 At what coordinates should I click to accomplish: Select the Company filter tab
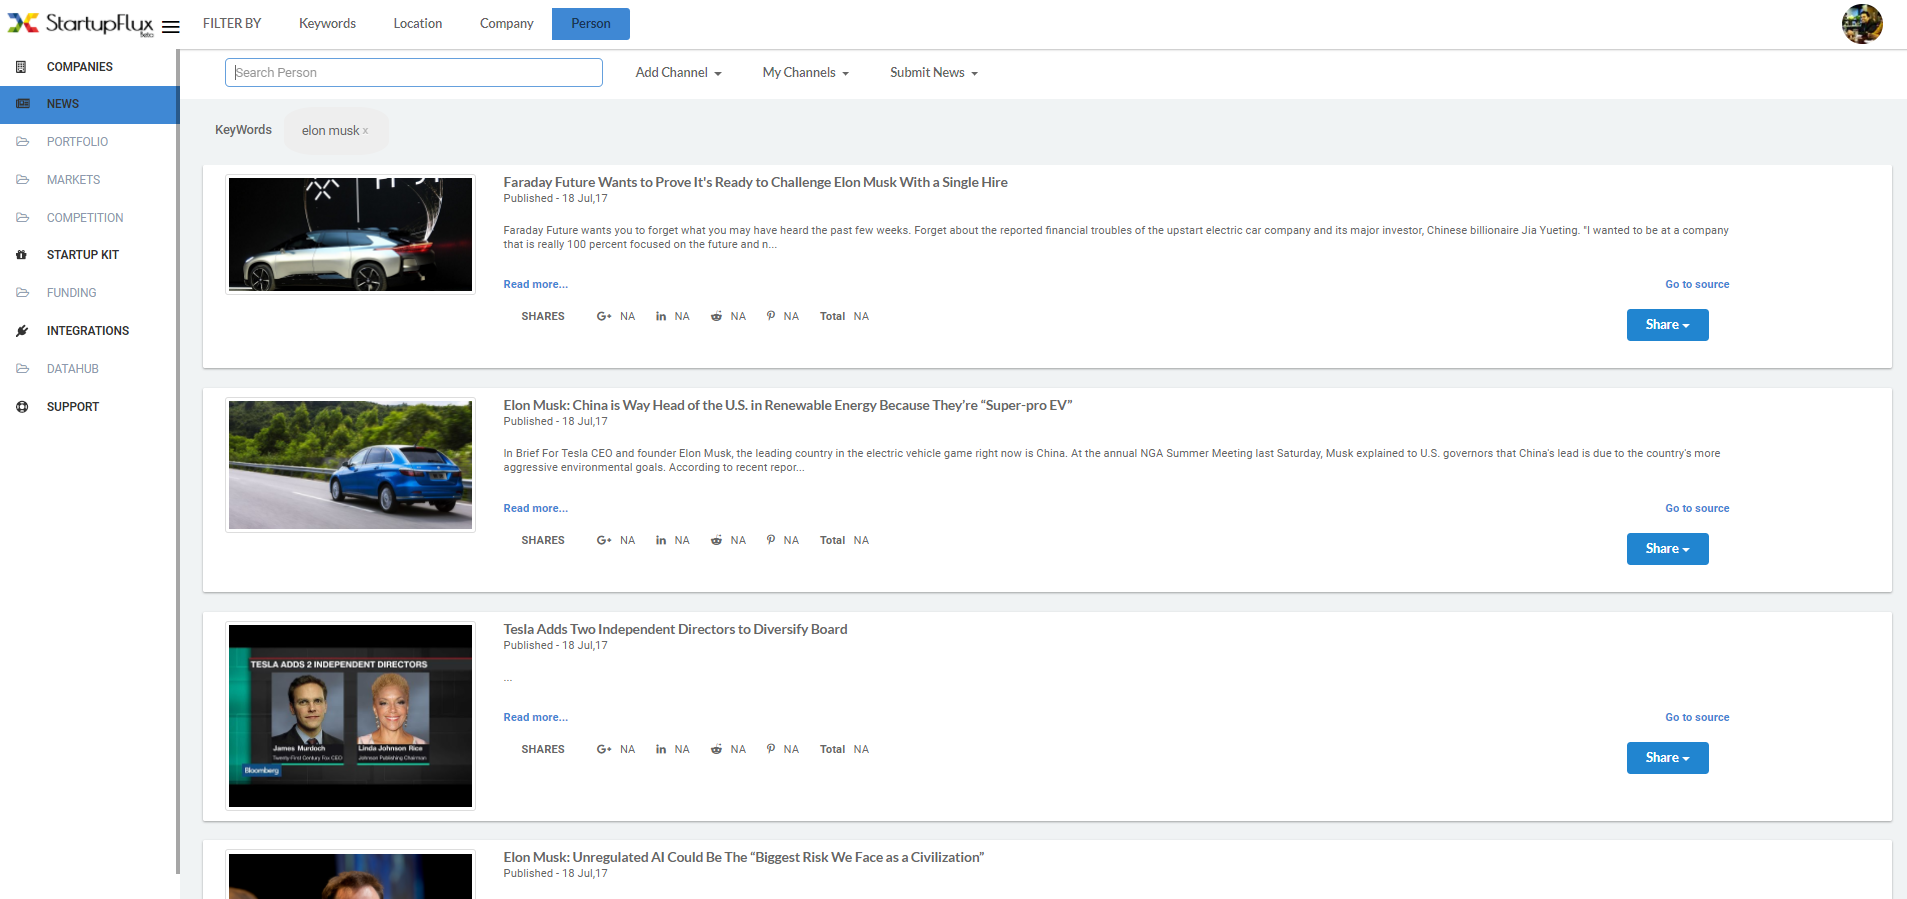tap(506, 24)
